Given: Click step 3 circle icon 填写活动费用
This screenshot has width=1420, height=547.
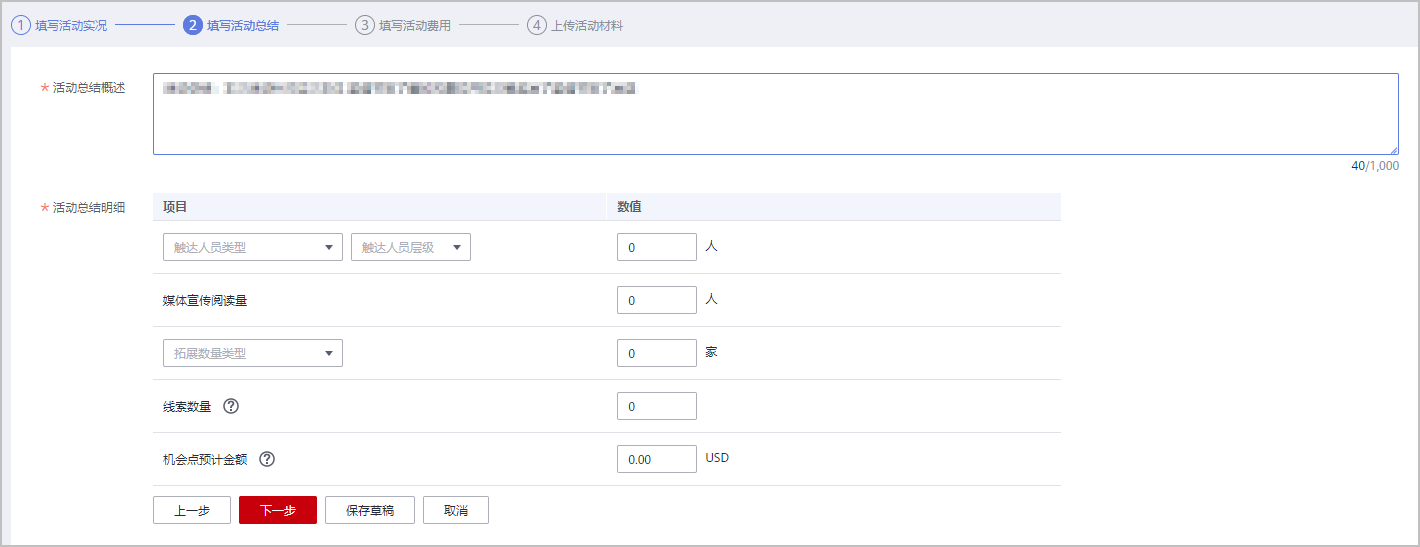Looking at the screenshot, I should (x=364, y=25).
